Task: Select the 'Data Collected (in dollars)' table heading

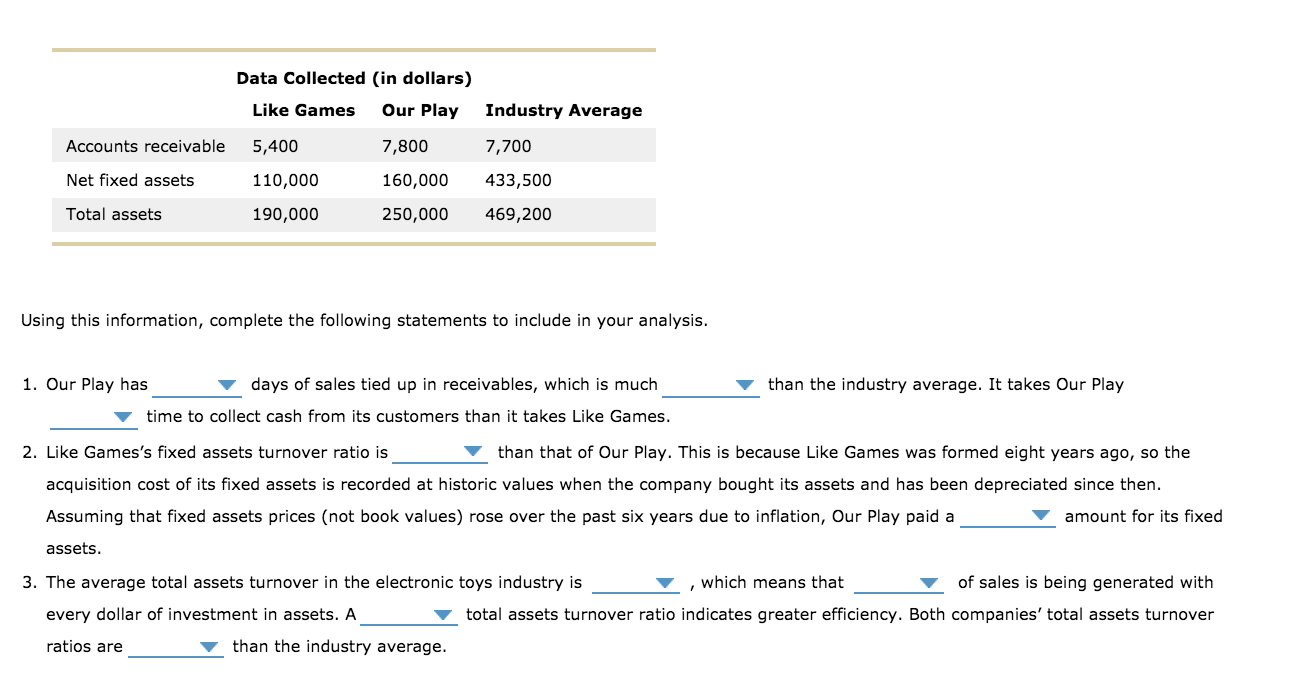Action: click(x=353, y=78)
